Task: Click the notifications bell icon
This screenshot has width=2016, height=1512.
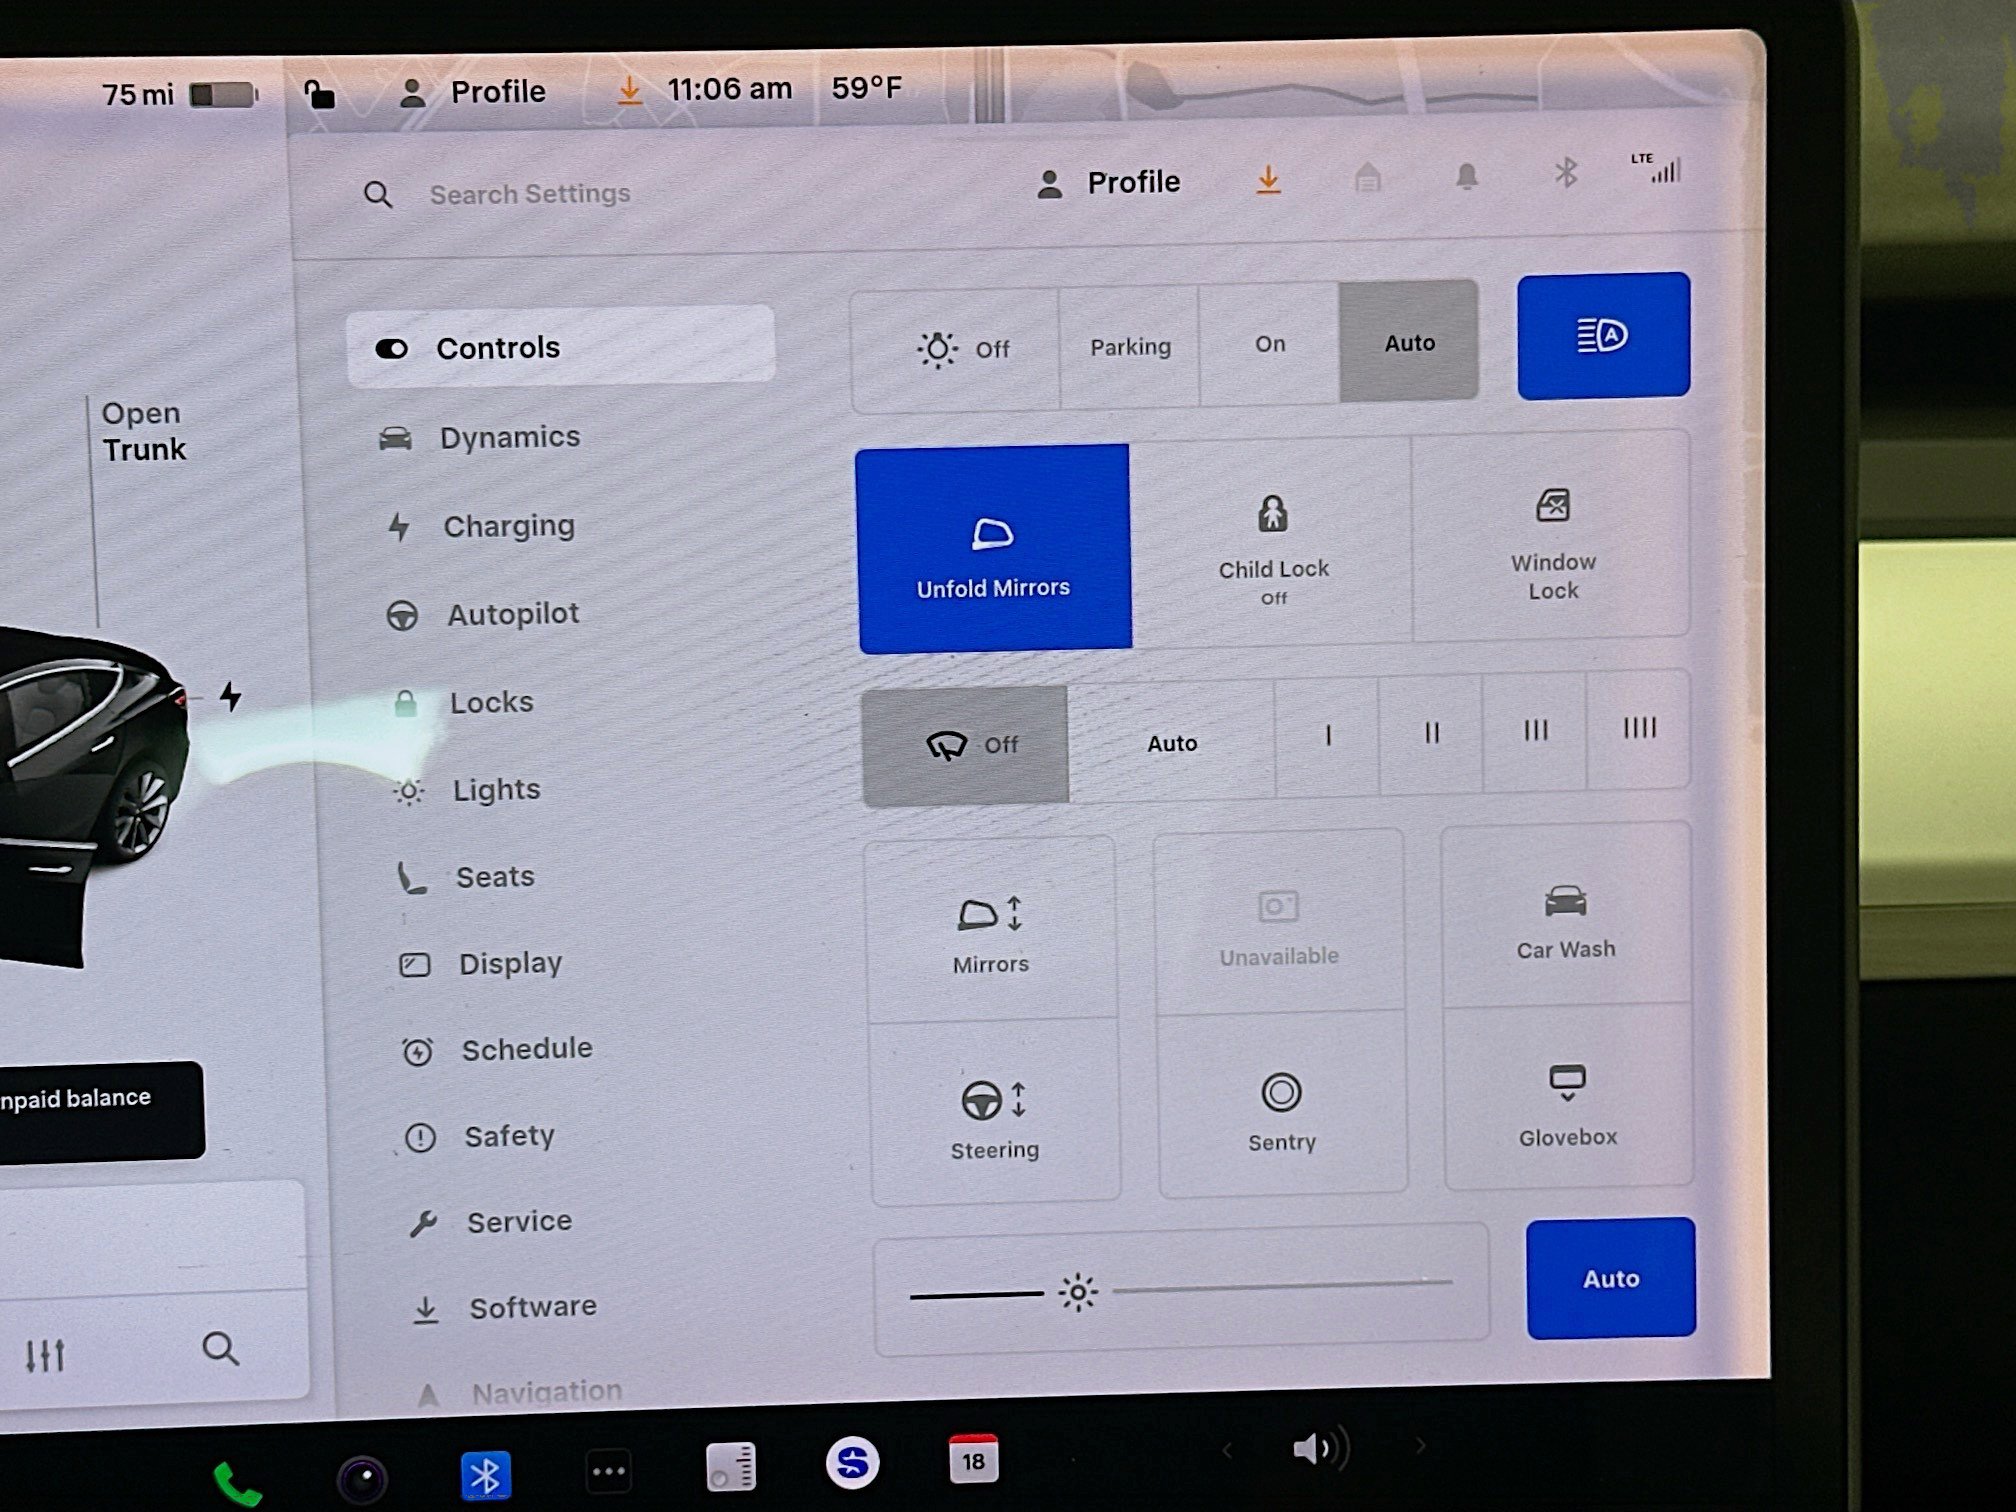Action: tap(1466, 177)
